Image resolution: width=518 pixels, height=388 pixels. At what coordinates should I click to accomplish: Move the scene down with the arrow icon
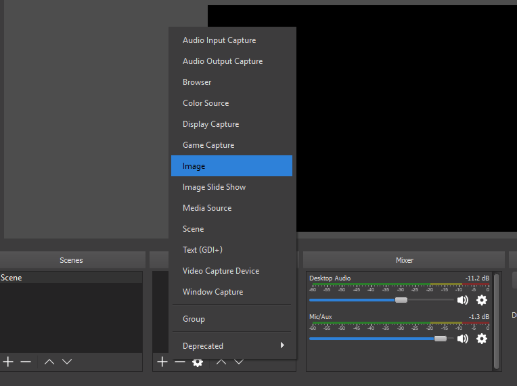coord(67,362)
